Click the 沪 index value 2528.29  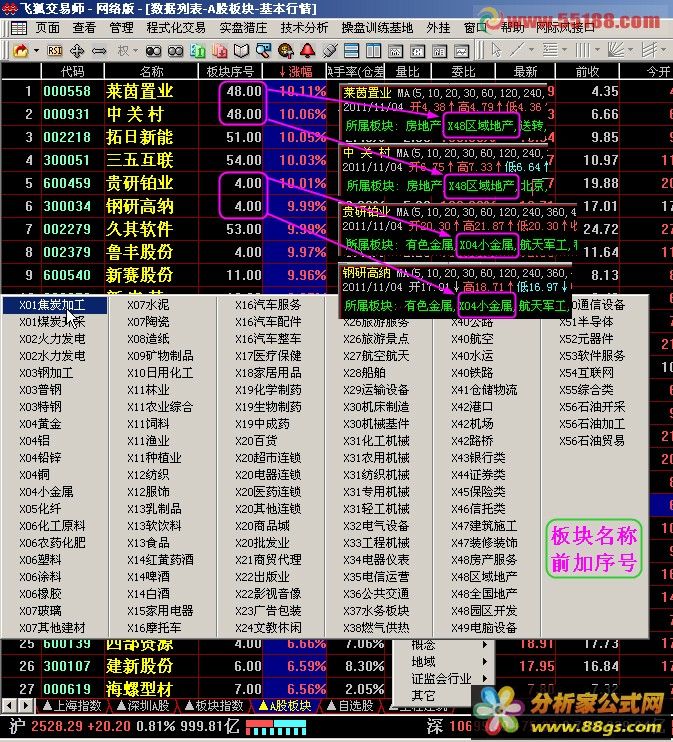59,726
